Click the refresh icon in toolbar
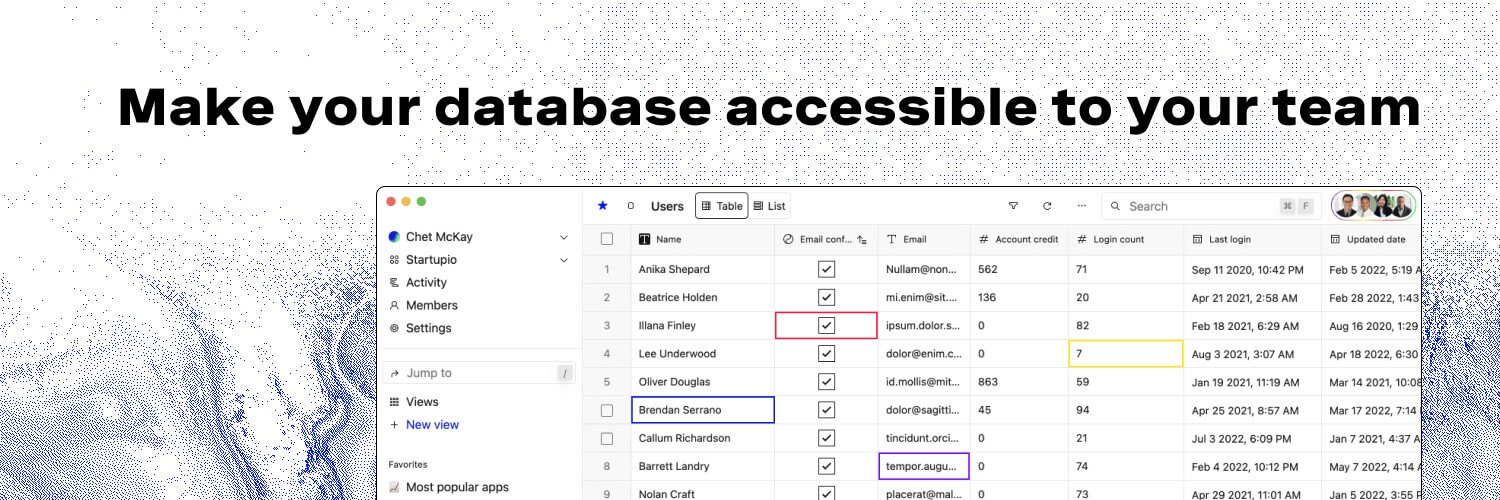This screenshot has height=500, width=1500. tap(1047, 206)
